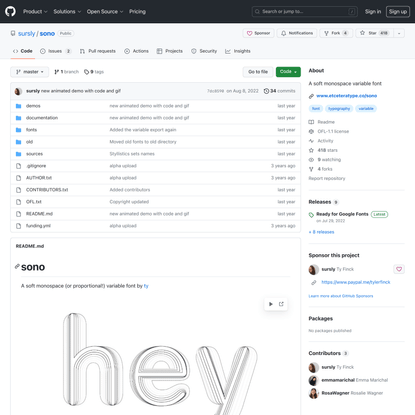Click the sursly avatar in commit row
This screenshot has height=415, width=415.
pos(19,91)
